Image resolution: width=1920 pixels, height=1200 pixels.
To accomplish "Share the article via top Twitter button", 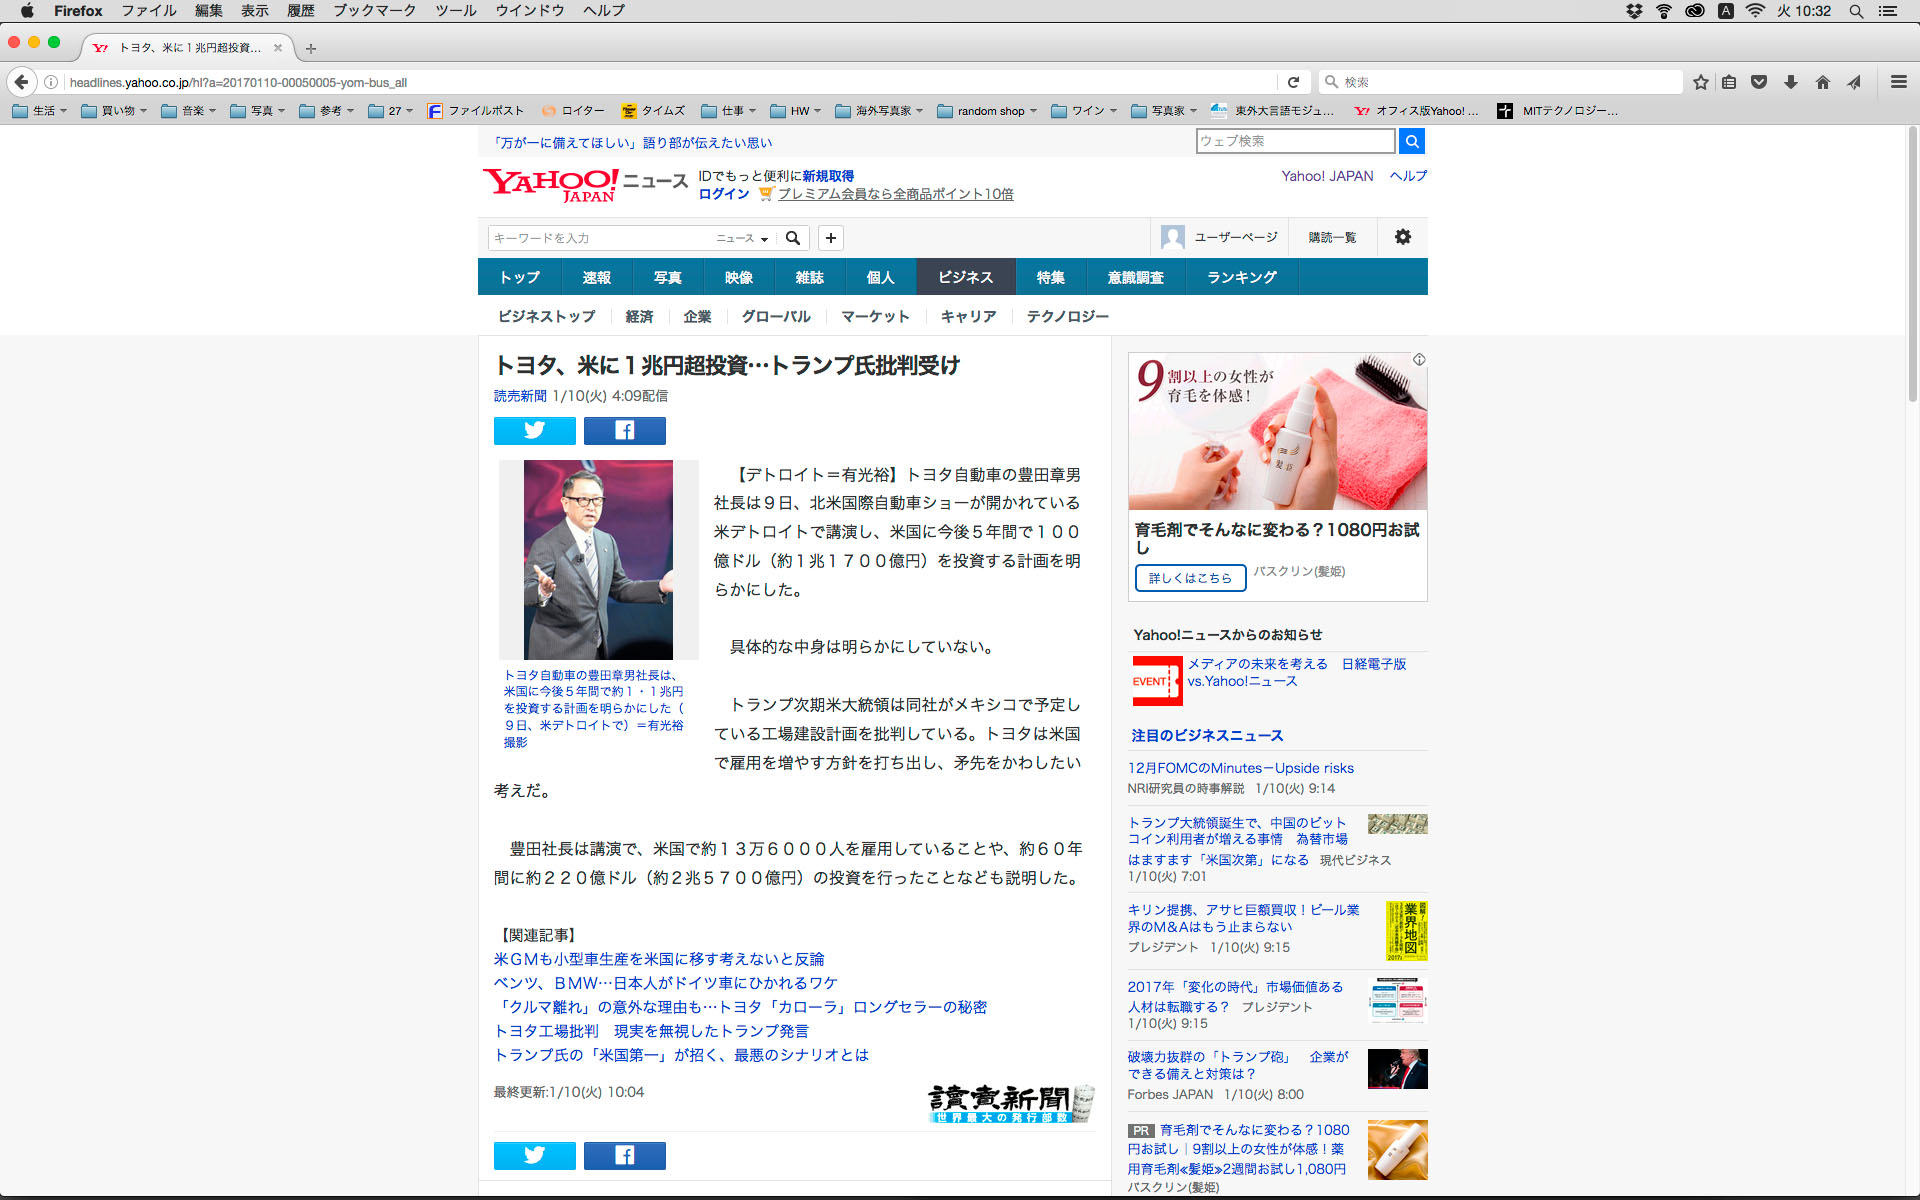I will pos(534,430).
